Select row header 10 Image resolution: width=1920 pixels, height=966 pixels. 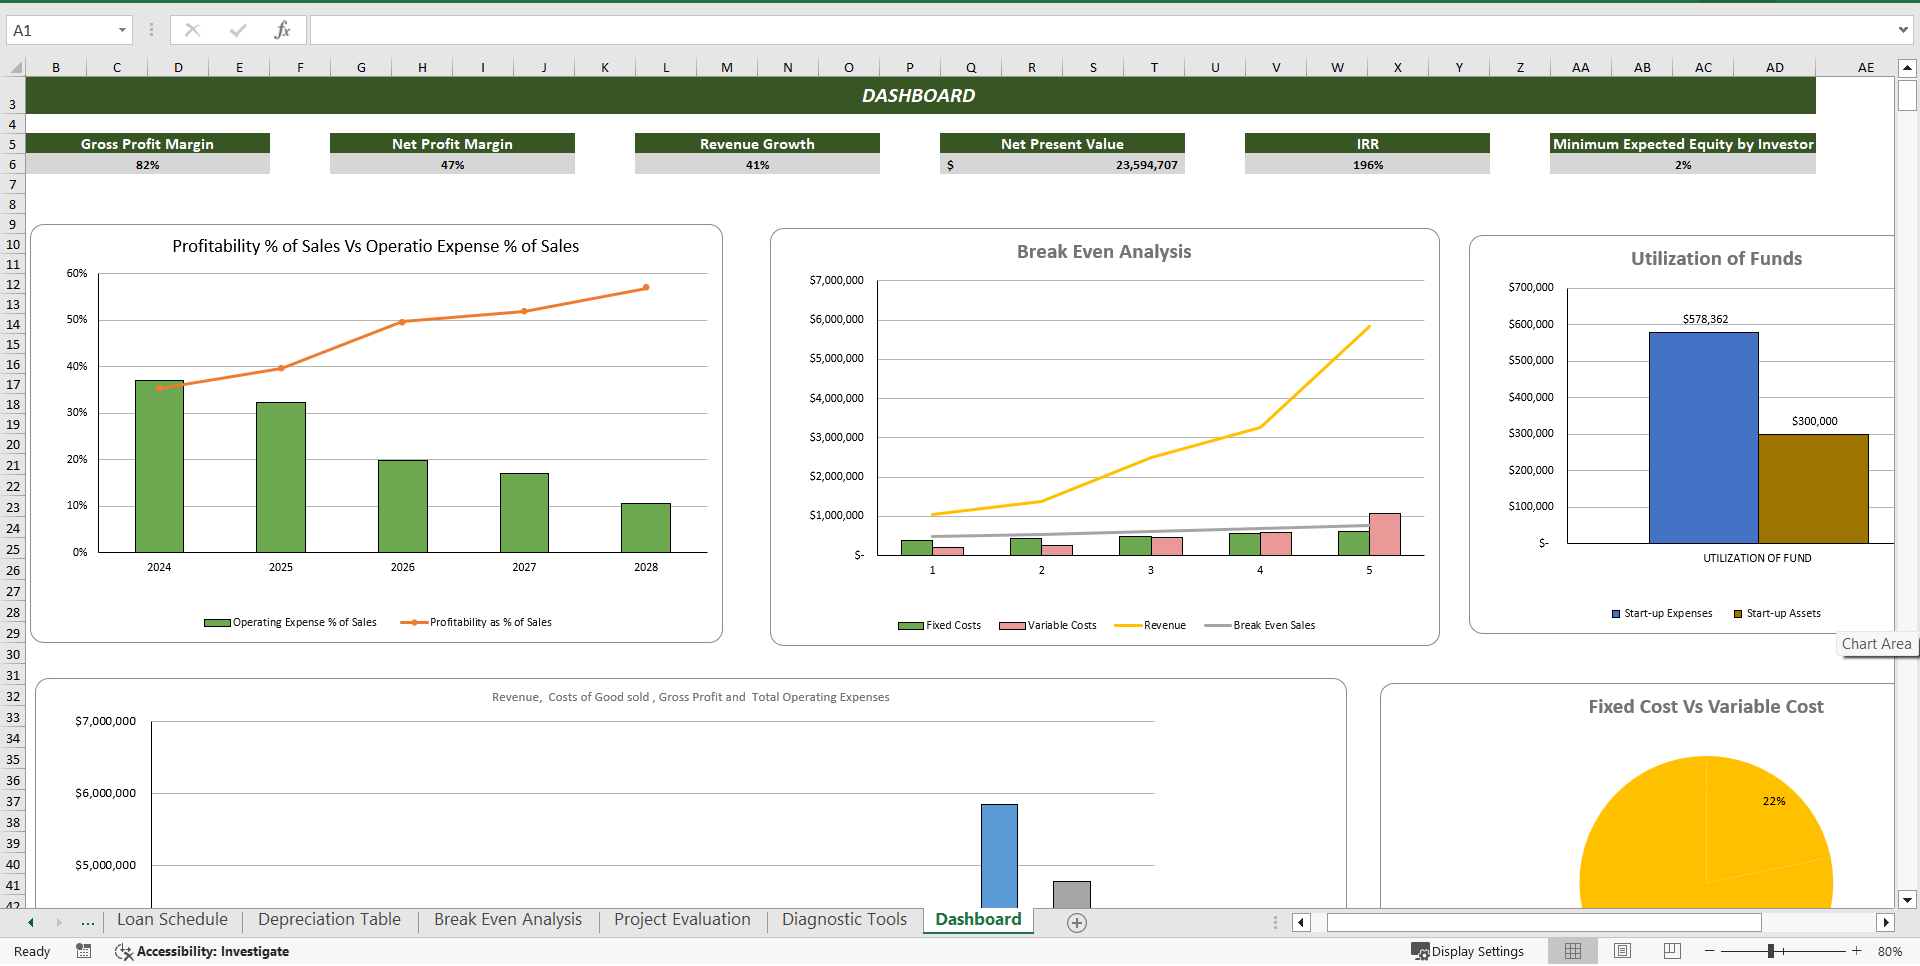(x=13, y=244)
